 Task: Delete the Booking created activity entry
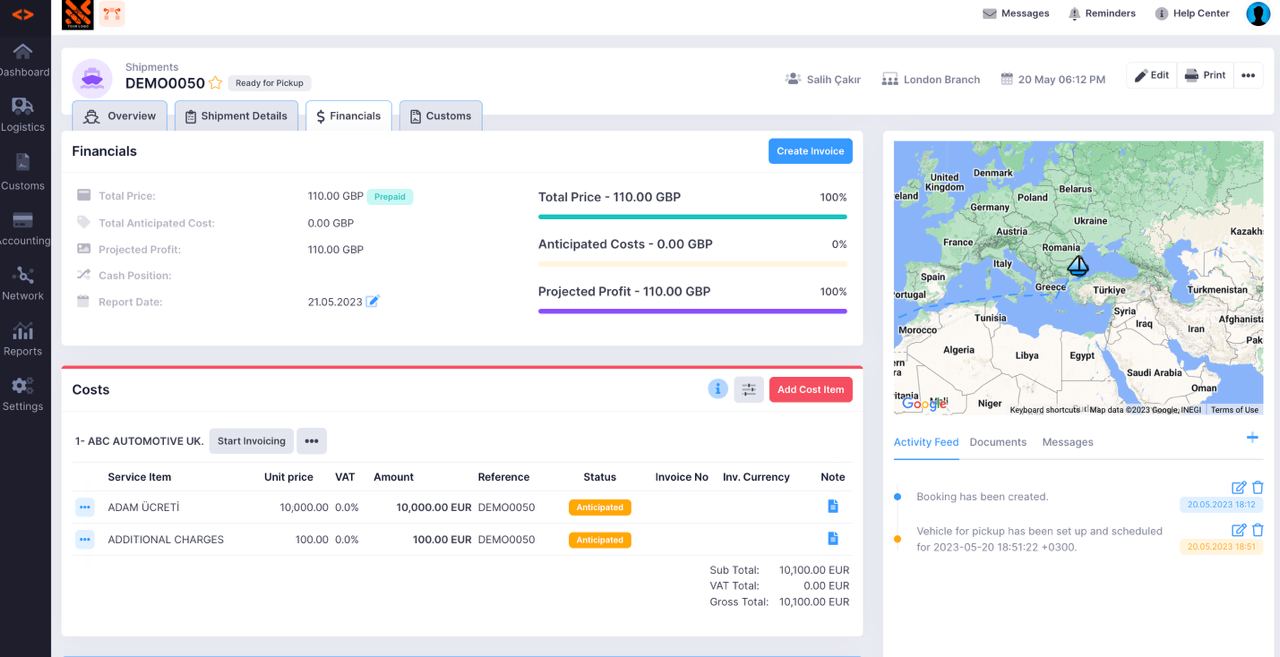(1257, 487)
